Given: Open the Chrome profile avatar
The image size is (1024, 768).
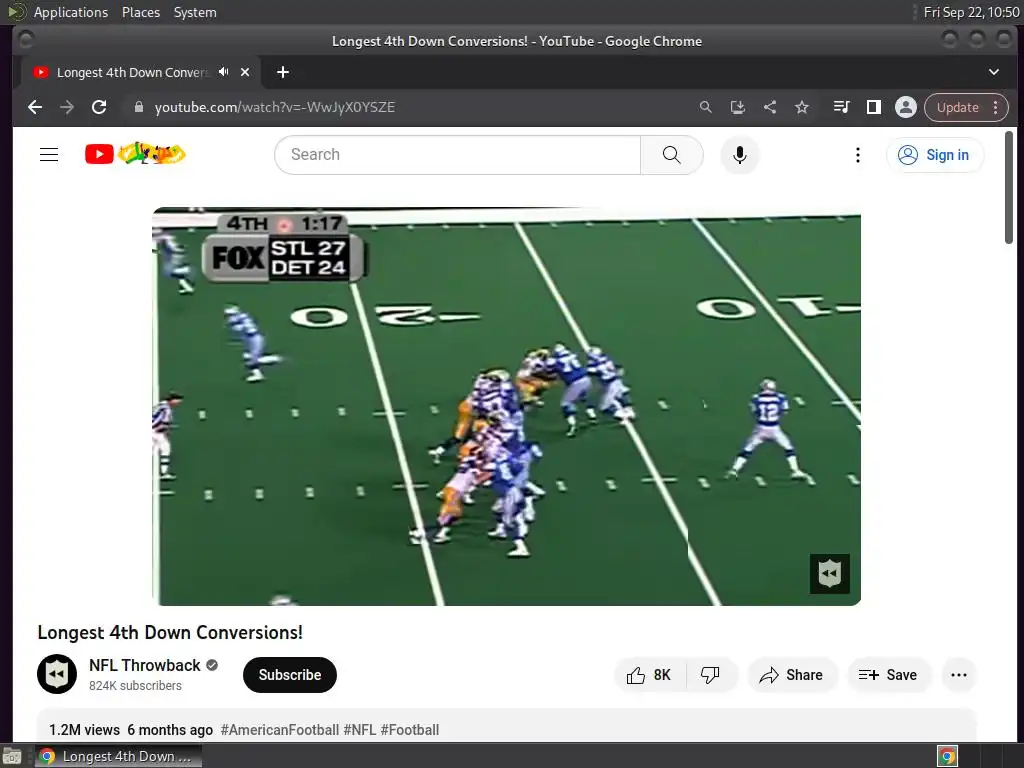Looking at the screenshot, I should tap(906, 107).
